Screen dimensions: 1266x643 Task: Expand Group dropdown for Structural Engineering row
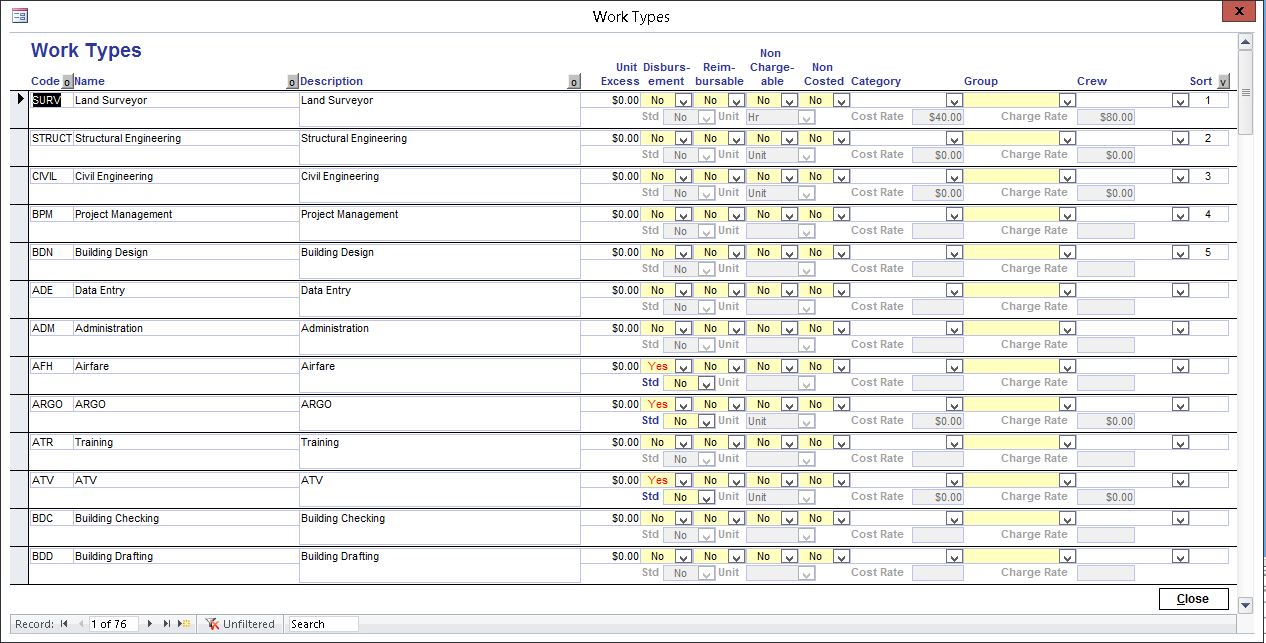click(x=1067, y=139)
